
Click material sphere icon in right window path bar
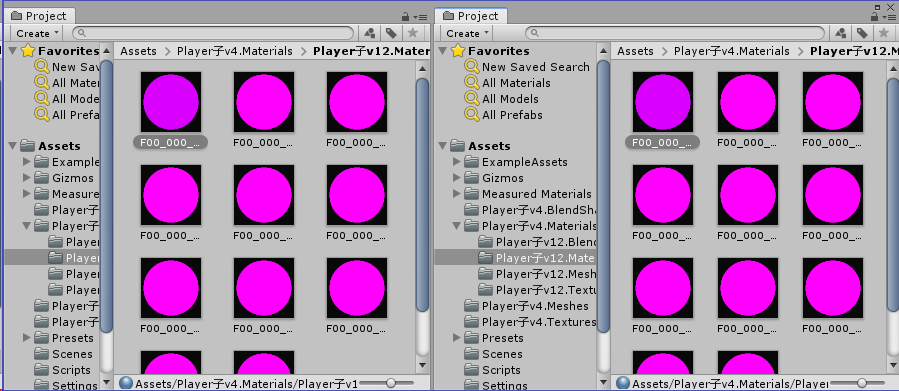pos(623,383)
